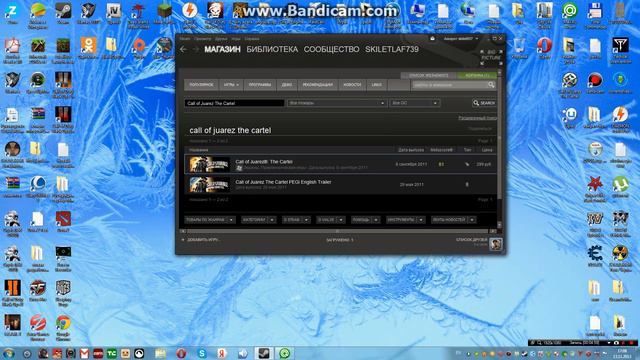Open the Steam menu in the menu bar
The image size is (640, 360).
tap(184, 39)
